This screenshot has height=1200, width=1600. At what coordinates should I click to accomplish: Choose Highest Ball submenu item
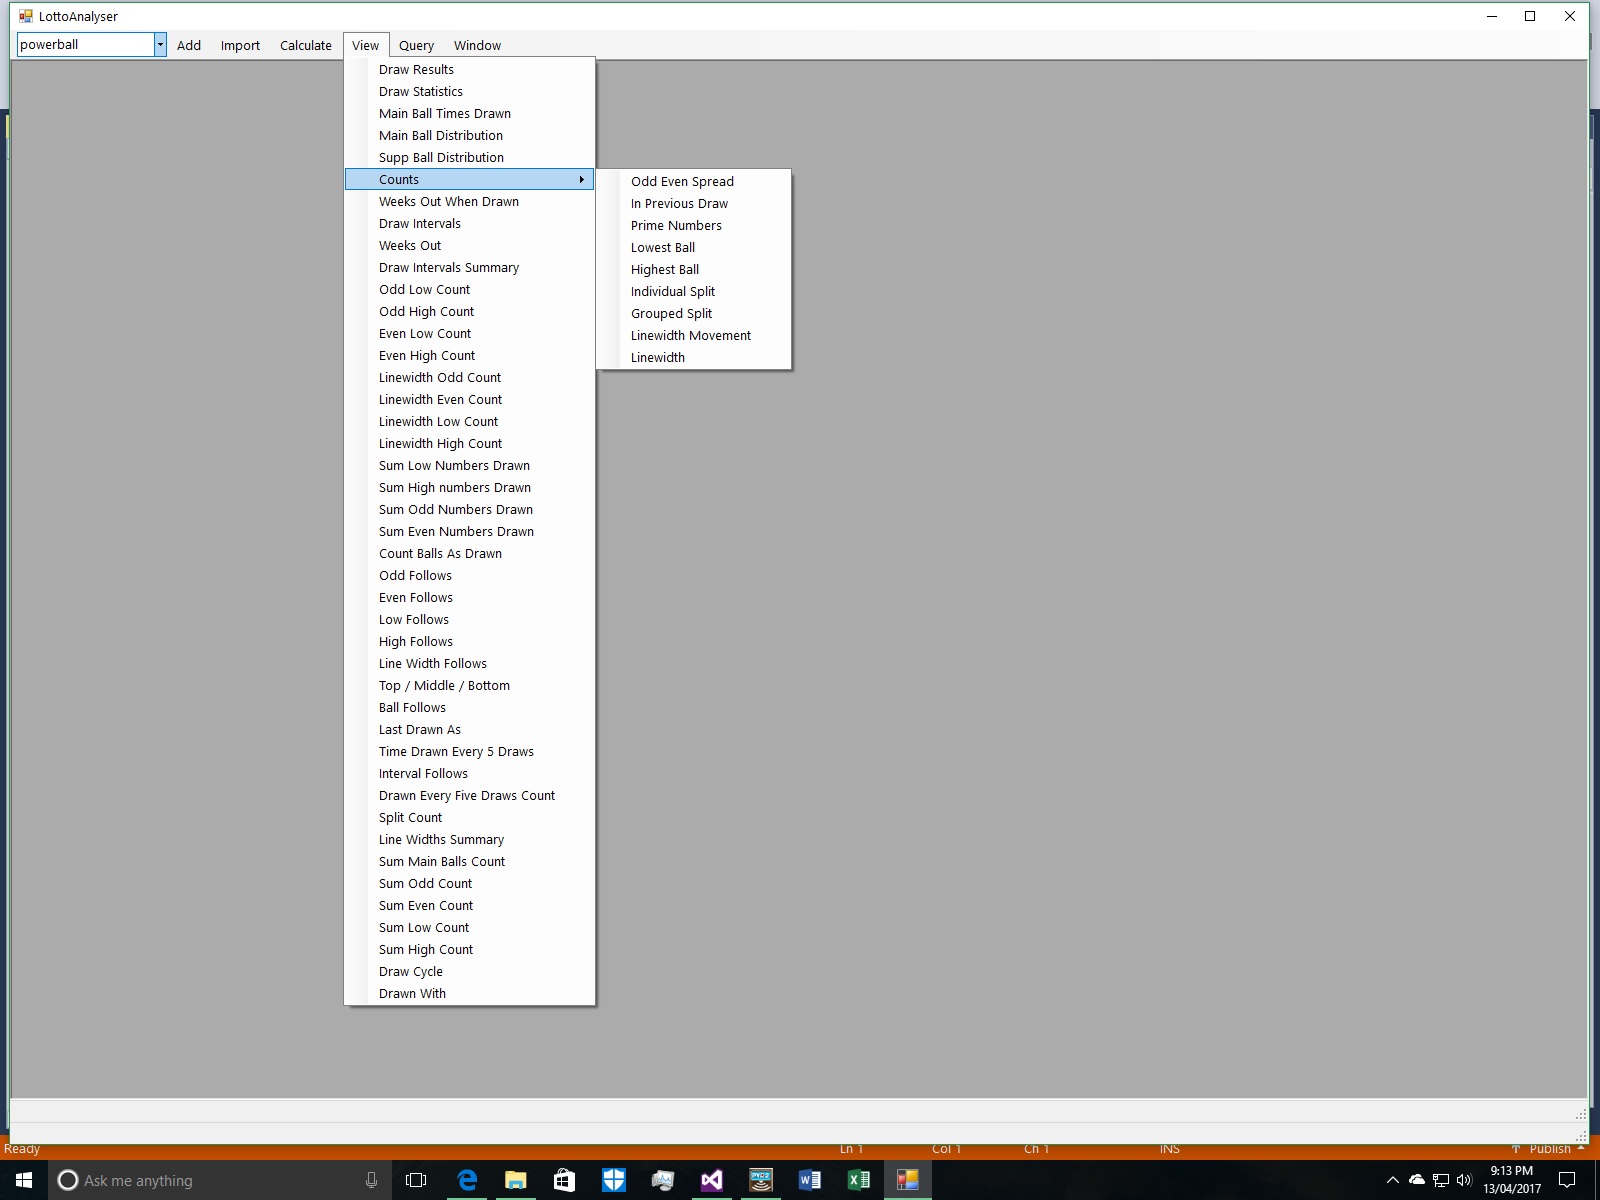(694, 269)
